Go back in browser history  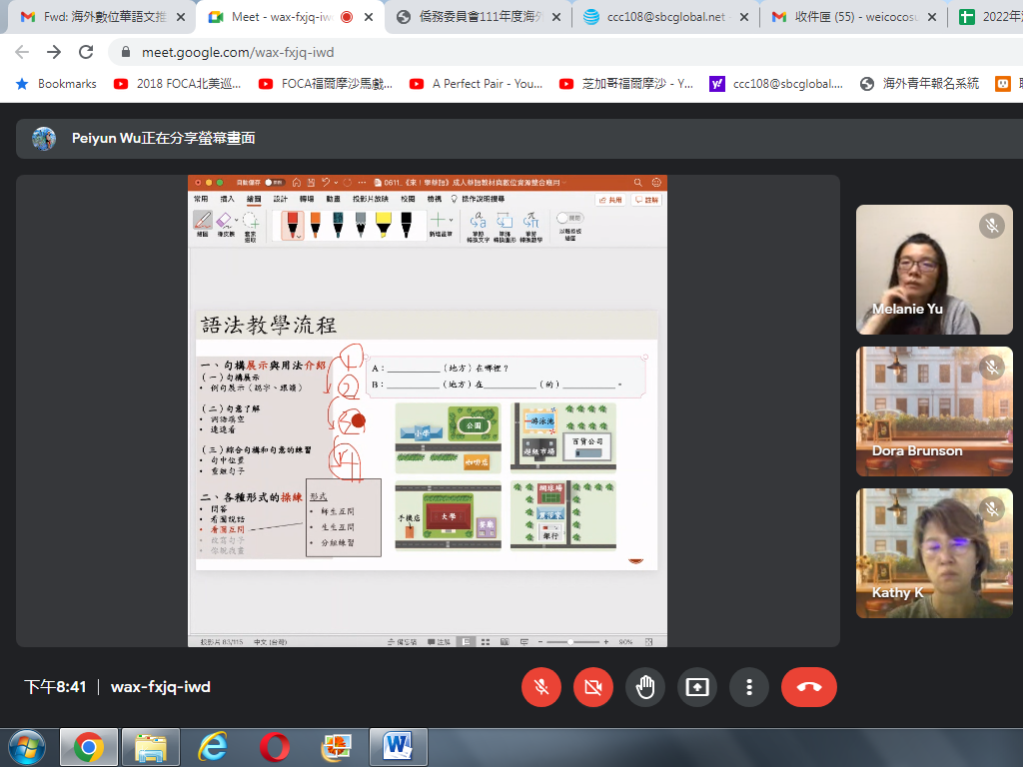point(22,52)
